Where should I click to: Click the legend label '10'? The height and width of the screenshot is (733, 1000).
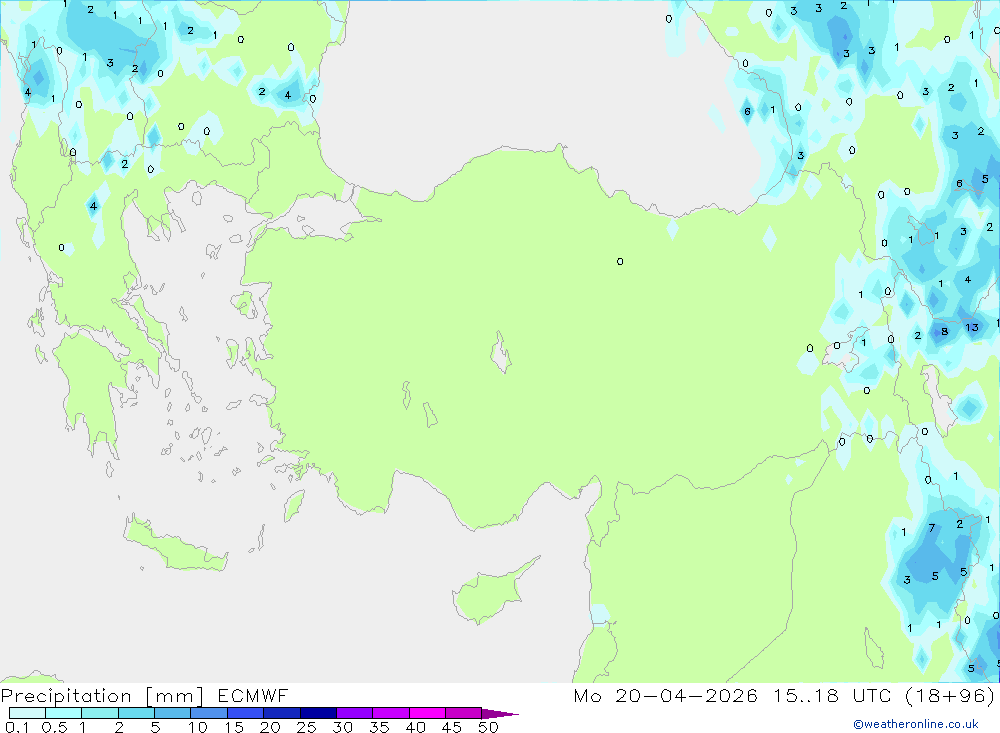[x=198, y=727]
